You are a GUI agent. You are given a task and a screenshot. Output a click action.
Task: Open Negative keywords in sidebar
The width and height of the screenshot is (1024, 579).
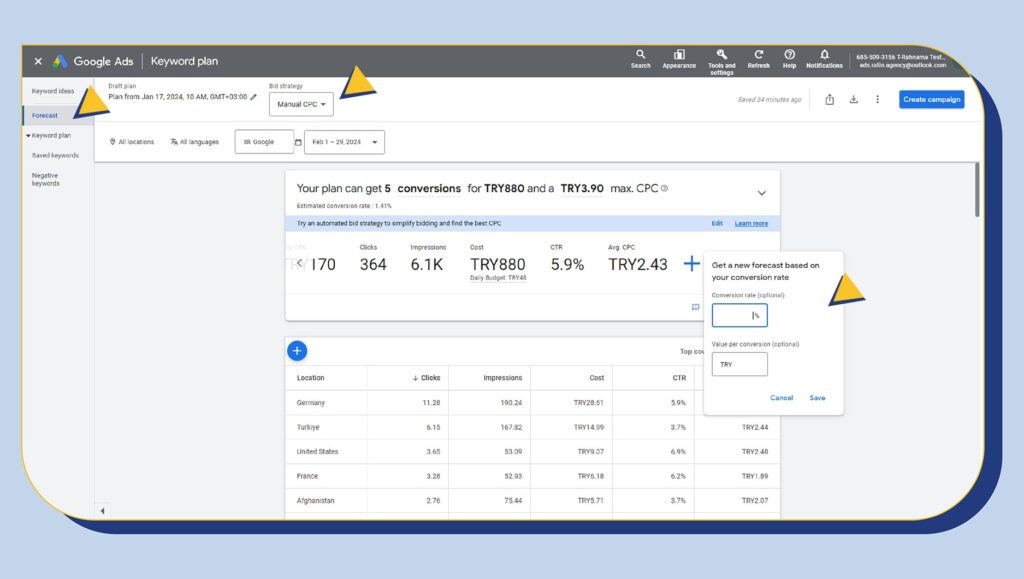click(x=46, y=180)
